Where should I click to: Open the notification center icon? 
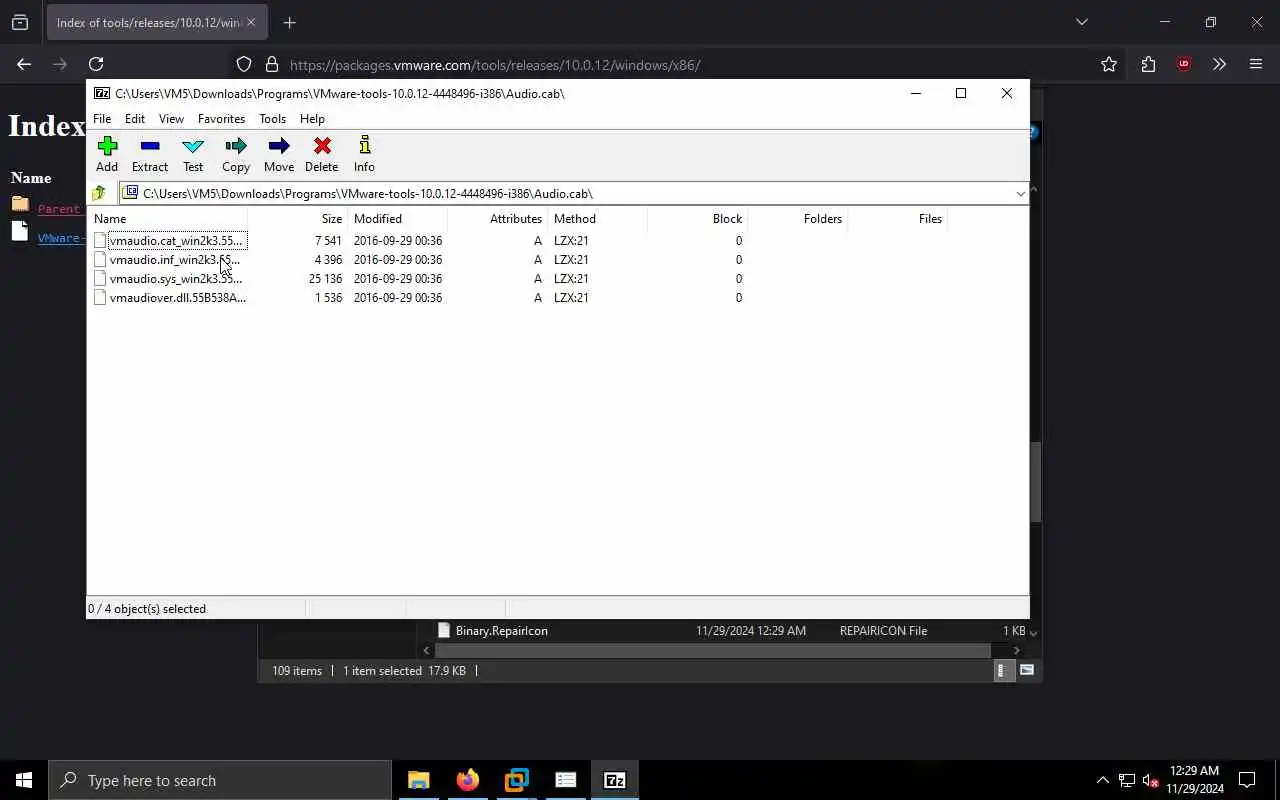click(1247, 780)
